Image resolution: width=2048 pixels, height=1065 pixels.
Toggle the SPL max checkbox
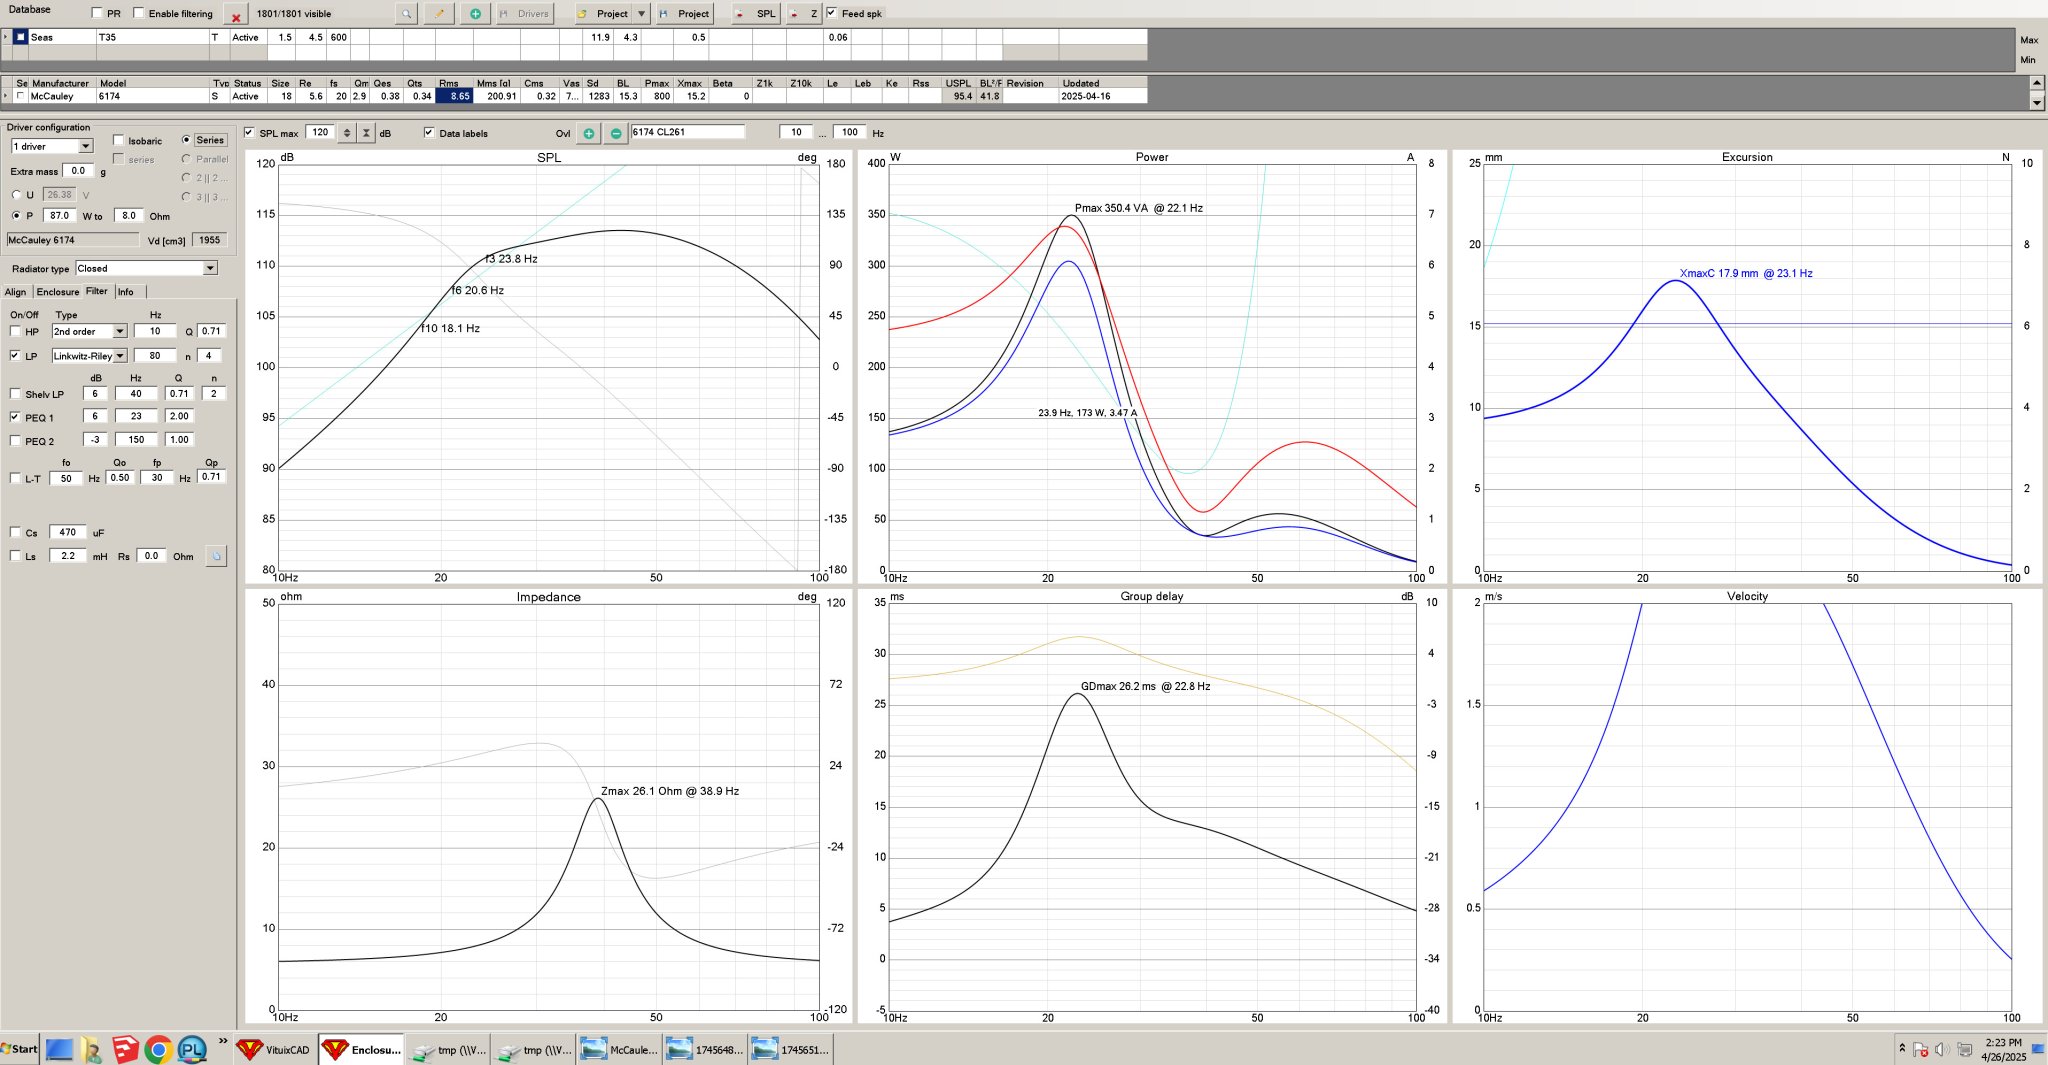point(250,132)
